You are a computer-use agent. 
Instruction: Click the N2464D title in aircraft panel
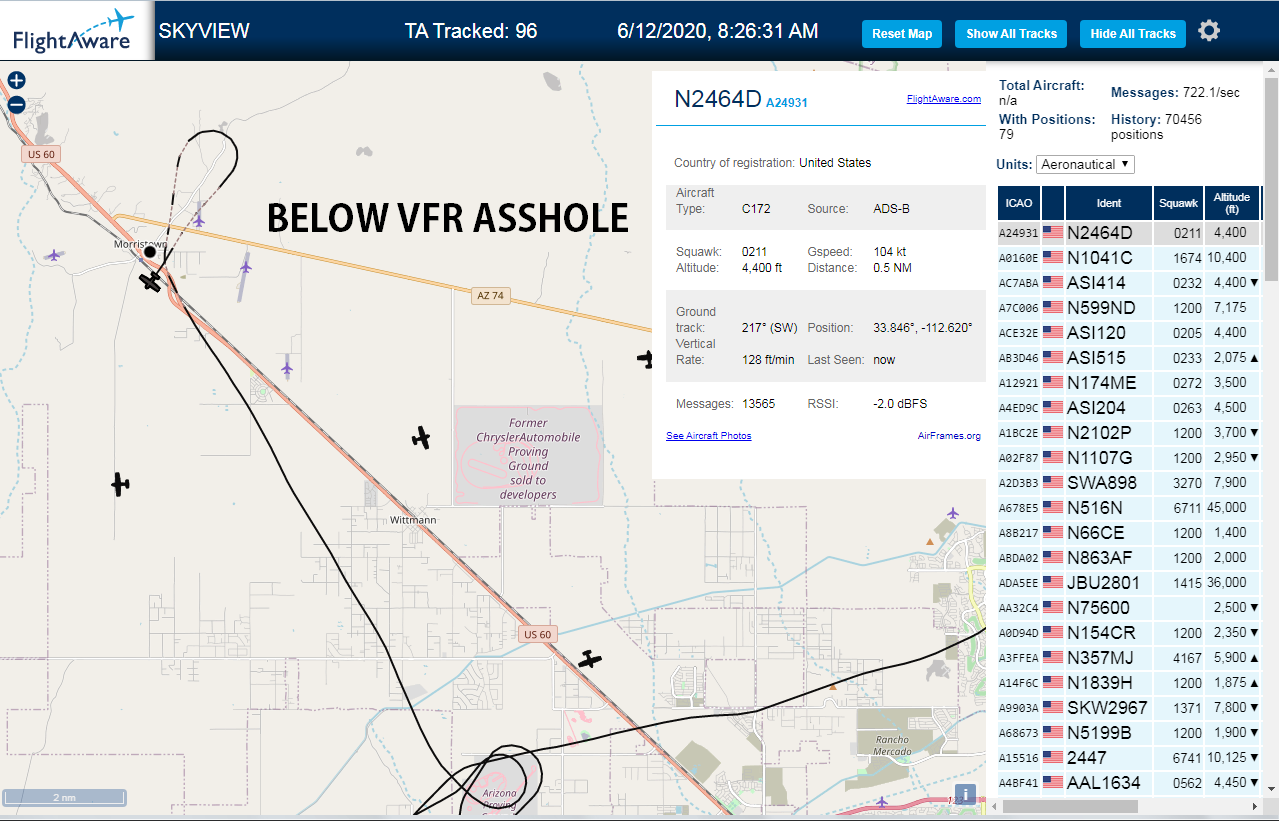pyautogui.click(x=718, y=98)
